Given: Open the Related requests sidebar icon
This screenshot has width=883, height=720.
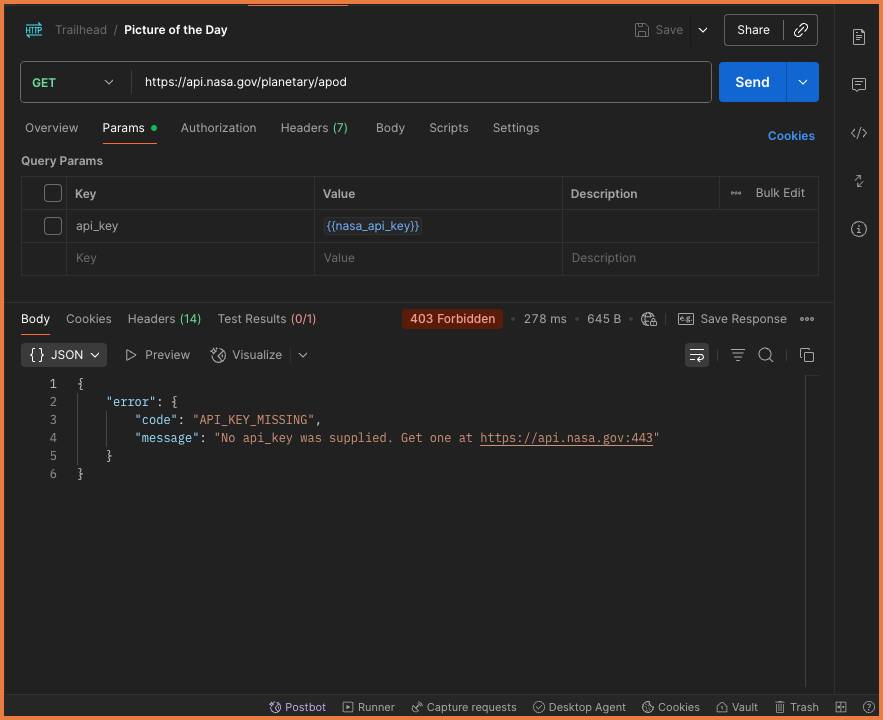Looking at the screenshot, I should pyautogui.click(x=858, y=181).
